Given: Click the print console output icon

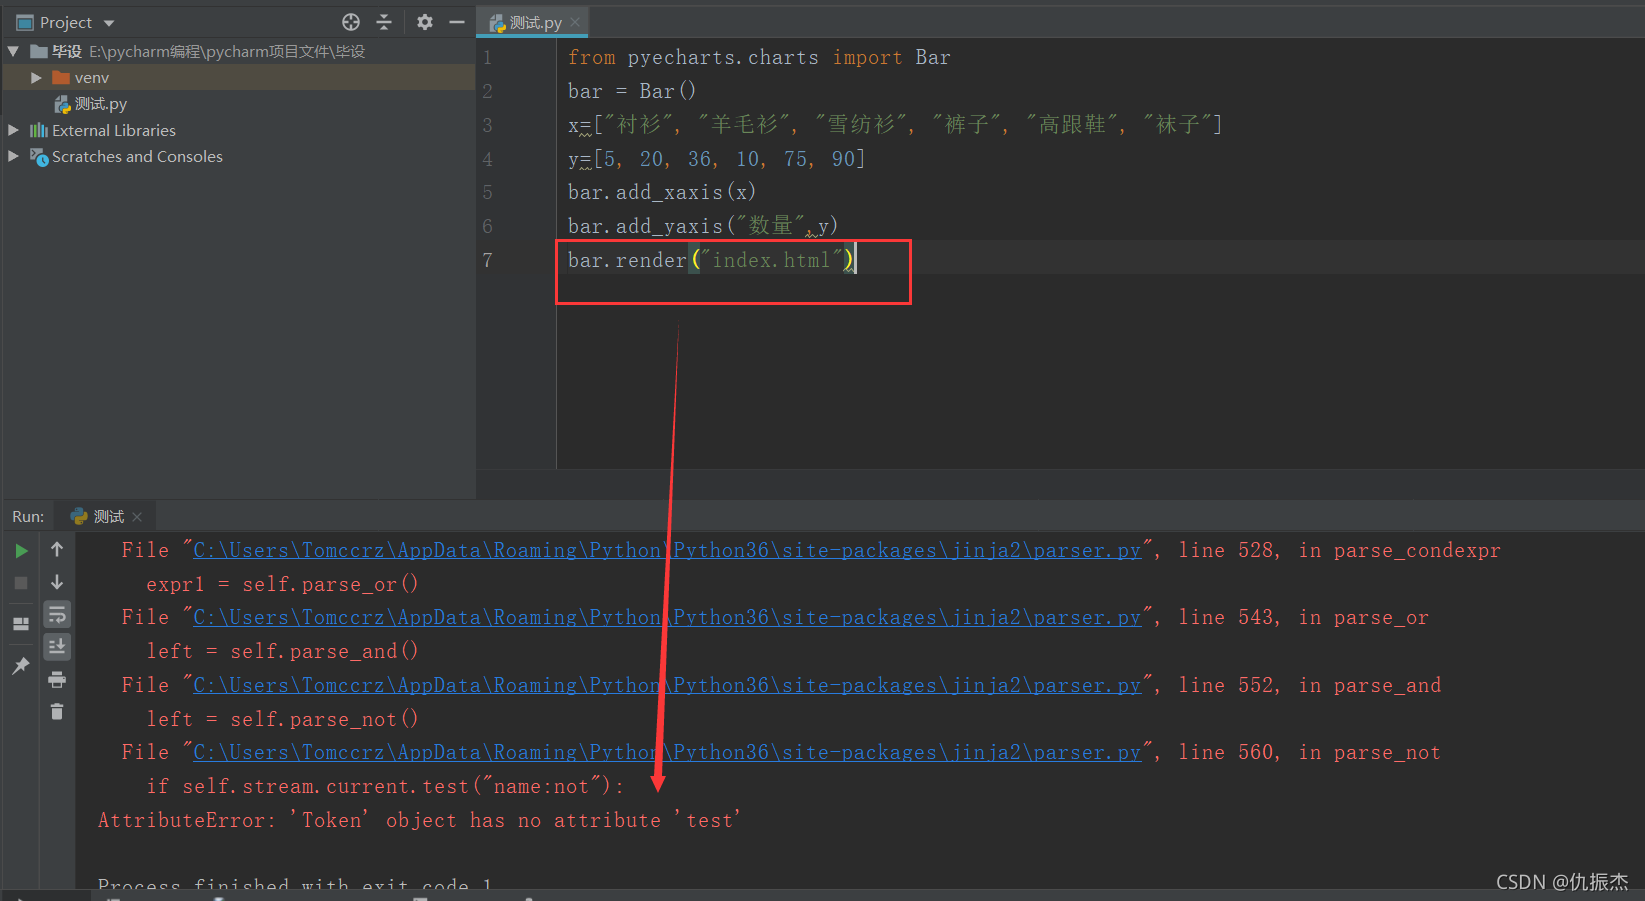Looking at the screenshot, I should 57,680.
